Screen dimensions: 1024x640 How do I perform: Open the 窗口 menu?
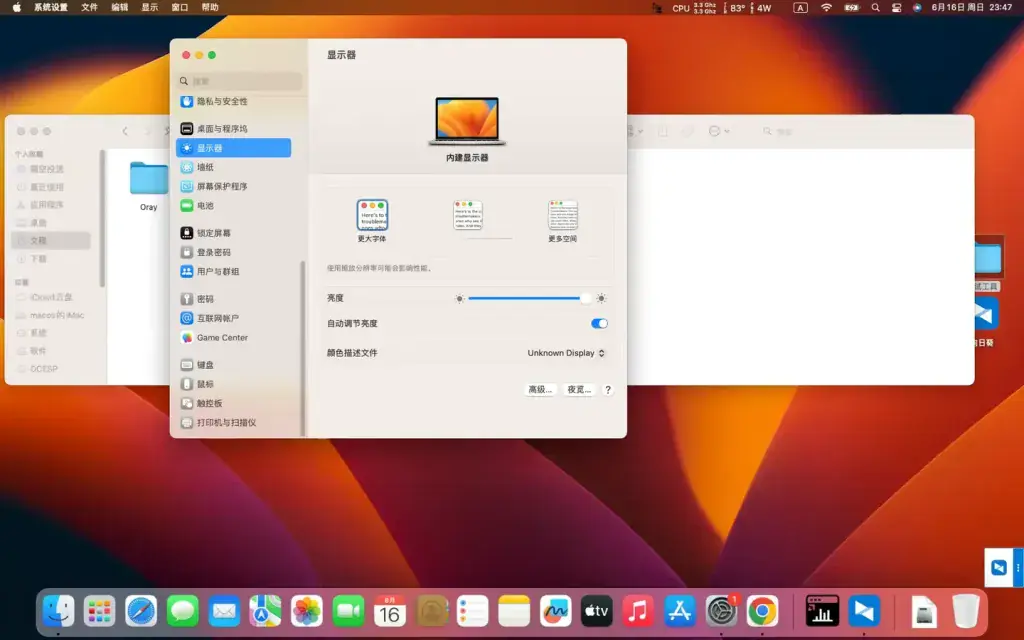180,8
